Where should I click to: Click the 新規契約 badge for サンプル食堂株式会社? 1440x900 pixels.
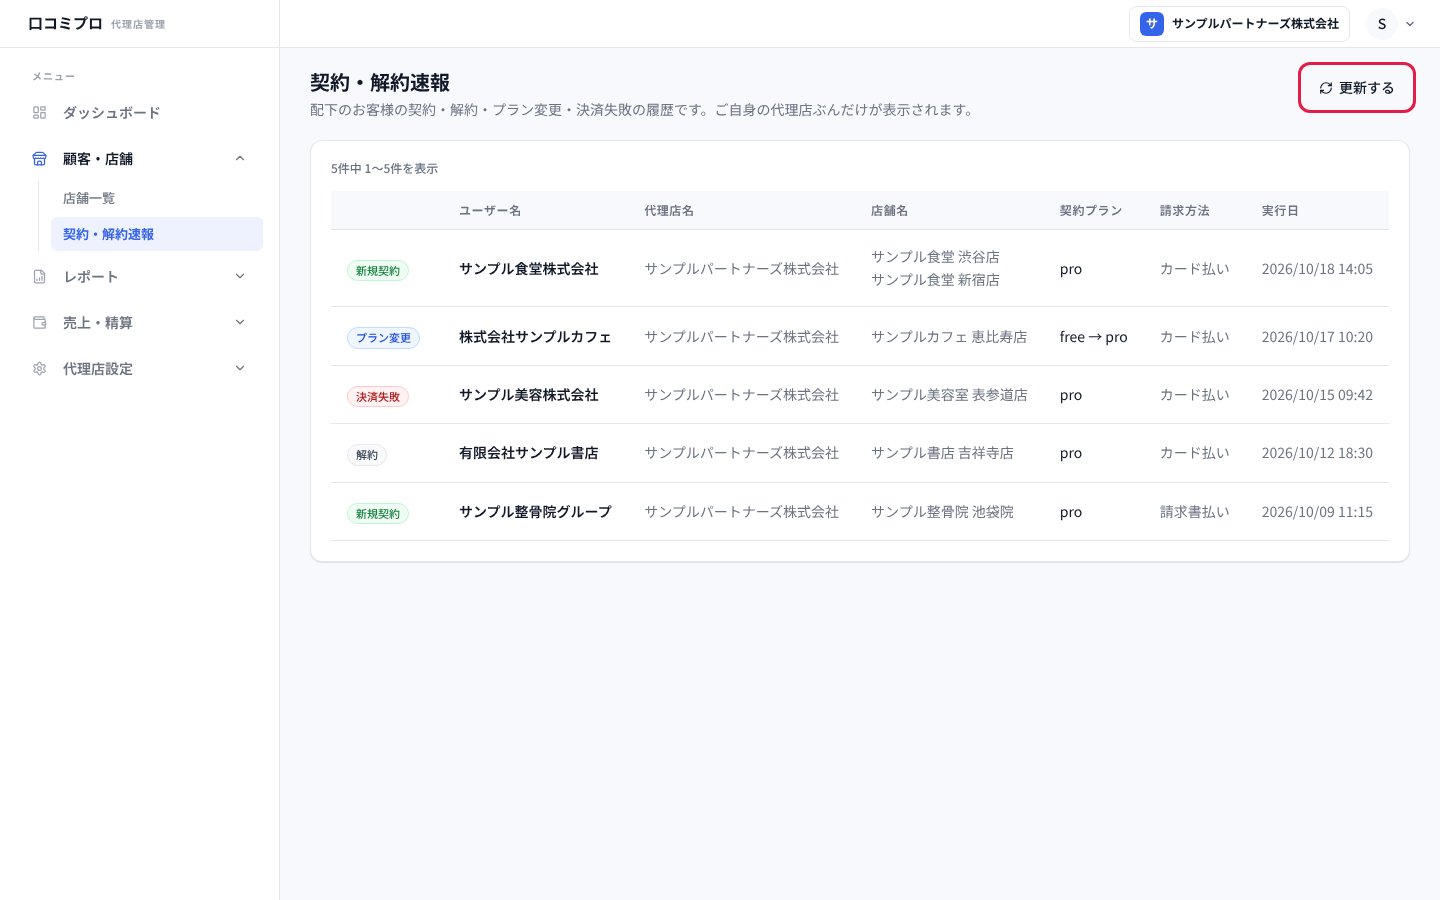(378, 271)
